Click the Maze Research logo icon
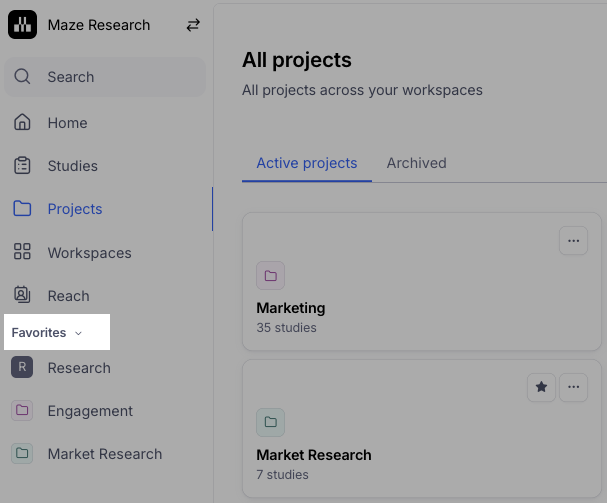The width and height of the screenshot is (607, 503). tap(22, 25)
